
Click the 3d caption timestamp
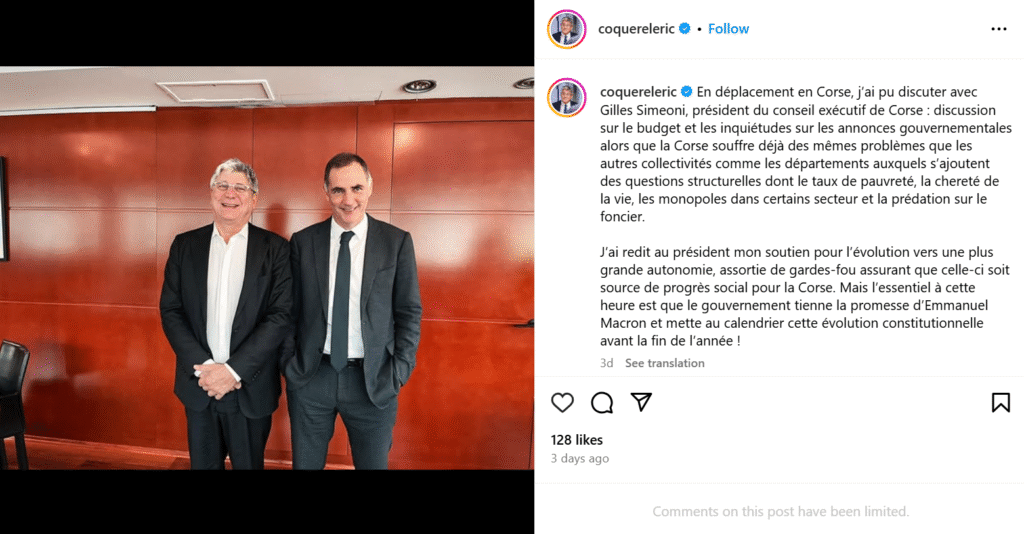(x=607, y=363)
